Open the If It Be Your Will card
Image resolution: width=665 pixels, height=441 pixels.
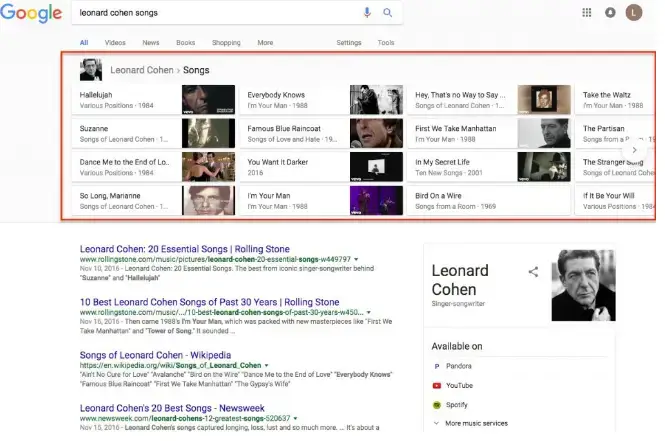[615, 201]
